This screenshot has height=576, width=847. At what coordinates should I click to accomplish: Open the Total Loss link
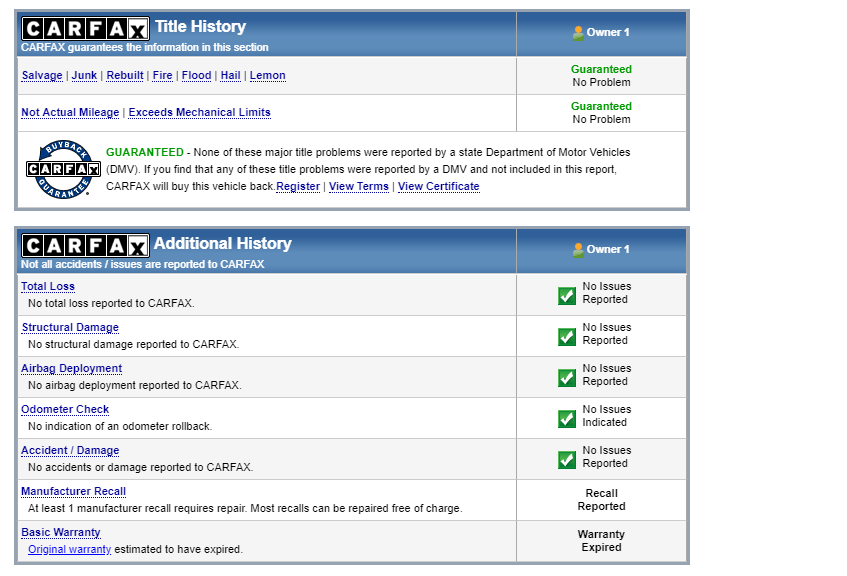[x=48, y=286]
